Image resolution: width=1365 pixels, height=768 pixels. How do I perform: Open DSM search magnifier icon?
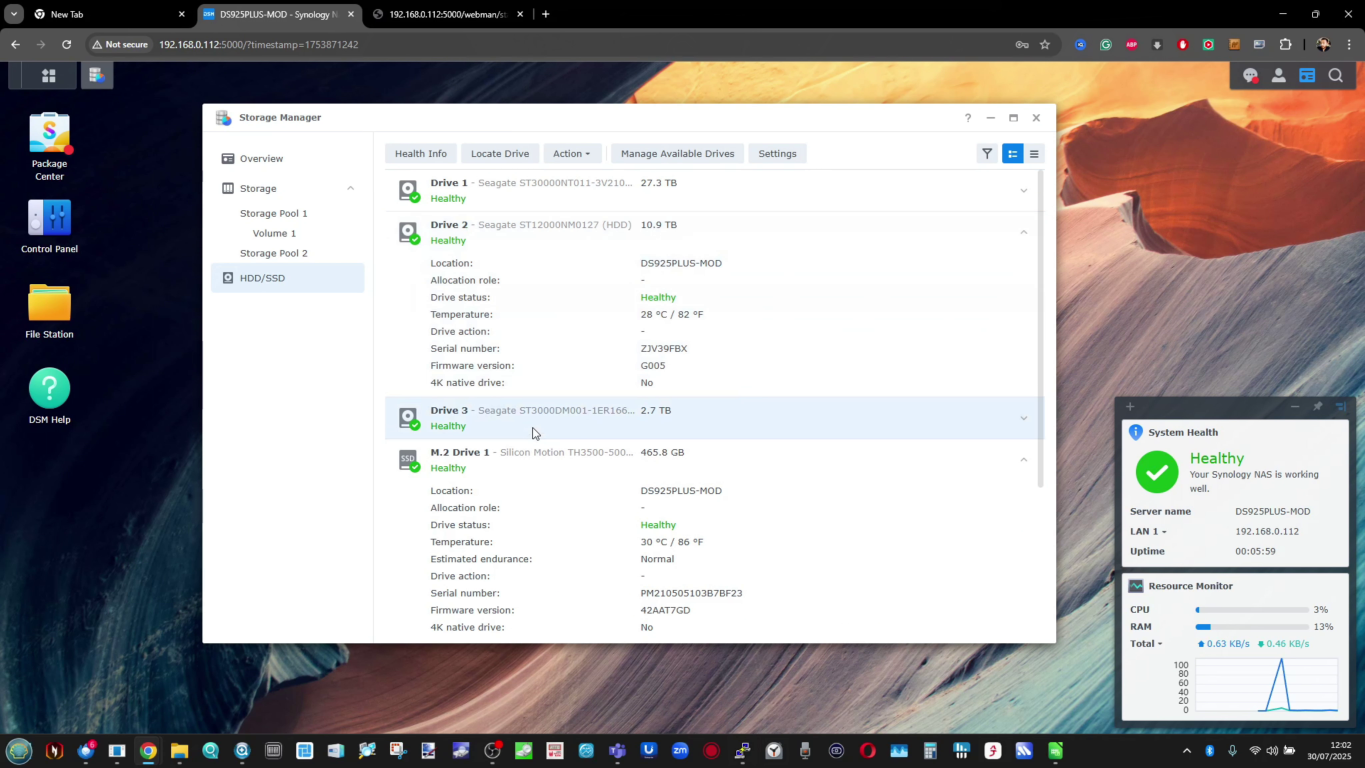coord(1335,75)
